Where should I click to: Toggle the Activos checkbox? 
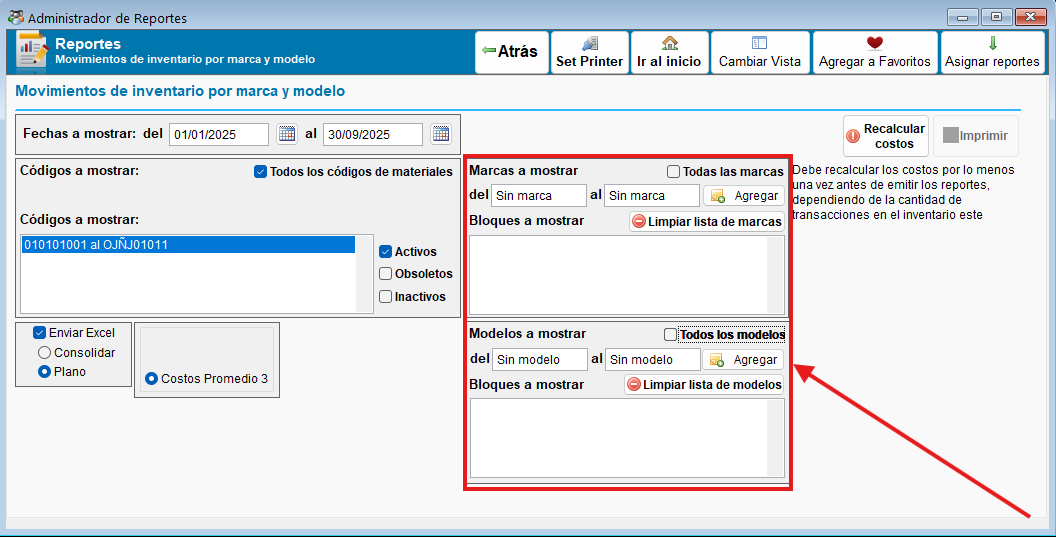pos(385,251)
